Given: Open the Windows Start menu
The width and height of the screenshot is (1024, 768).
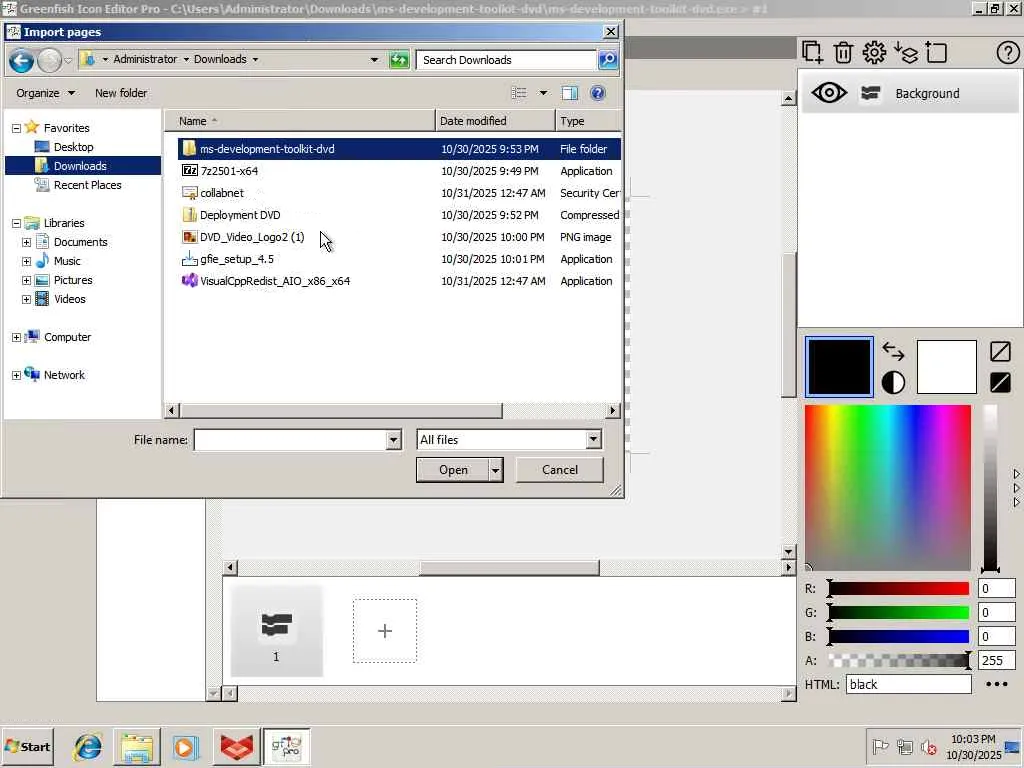Looking at the screenshot, I should pos(27,746).
